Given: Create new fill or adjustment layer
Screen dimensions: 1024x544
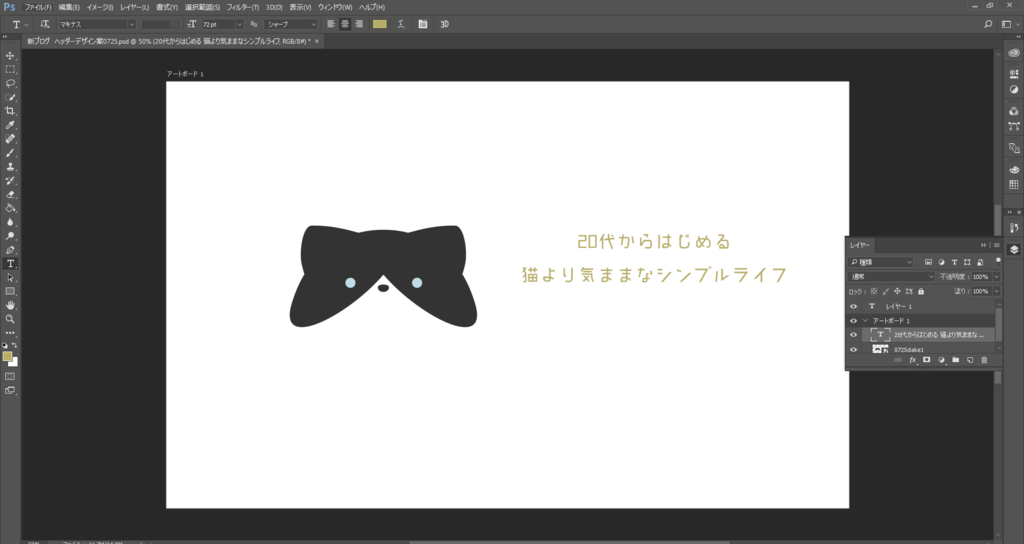Looking at the screenshot, I should point(941,360).
